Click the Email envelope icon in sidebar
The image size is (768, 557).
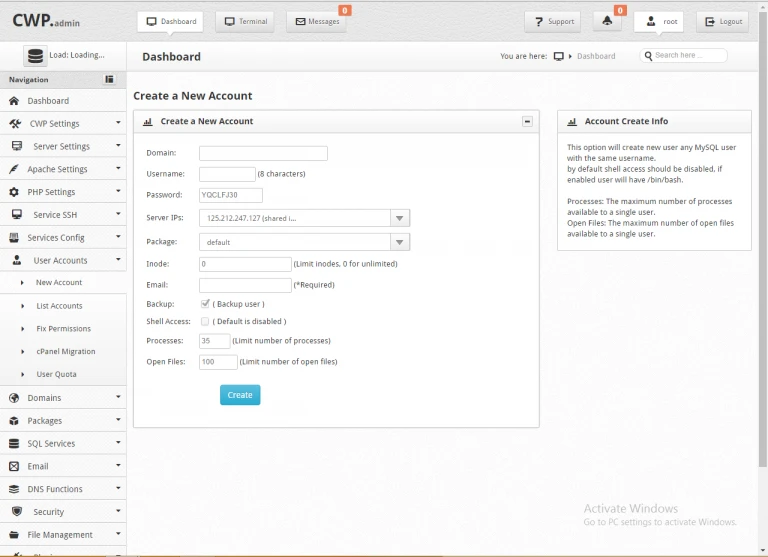click(x=14, y=466)
